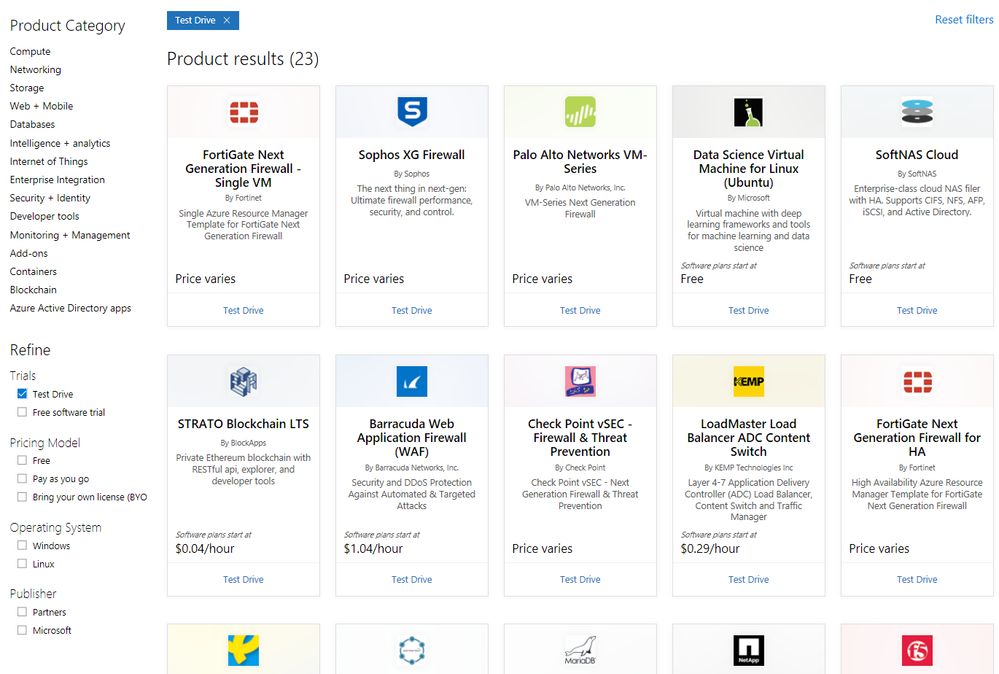Screen dimensions: 999x674
Task: Click the Barracuda WAF blue logo
Action: 412,382
